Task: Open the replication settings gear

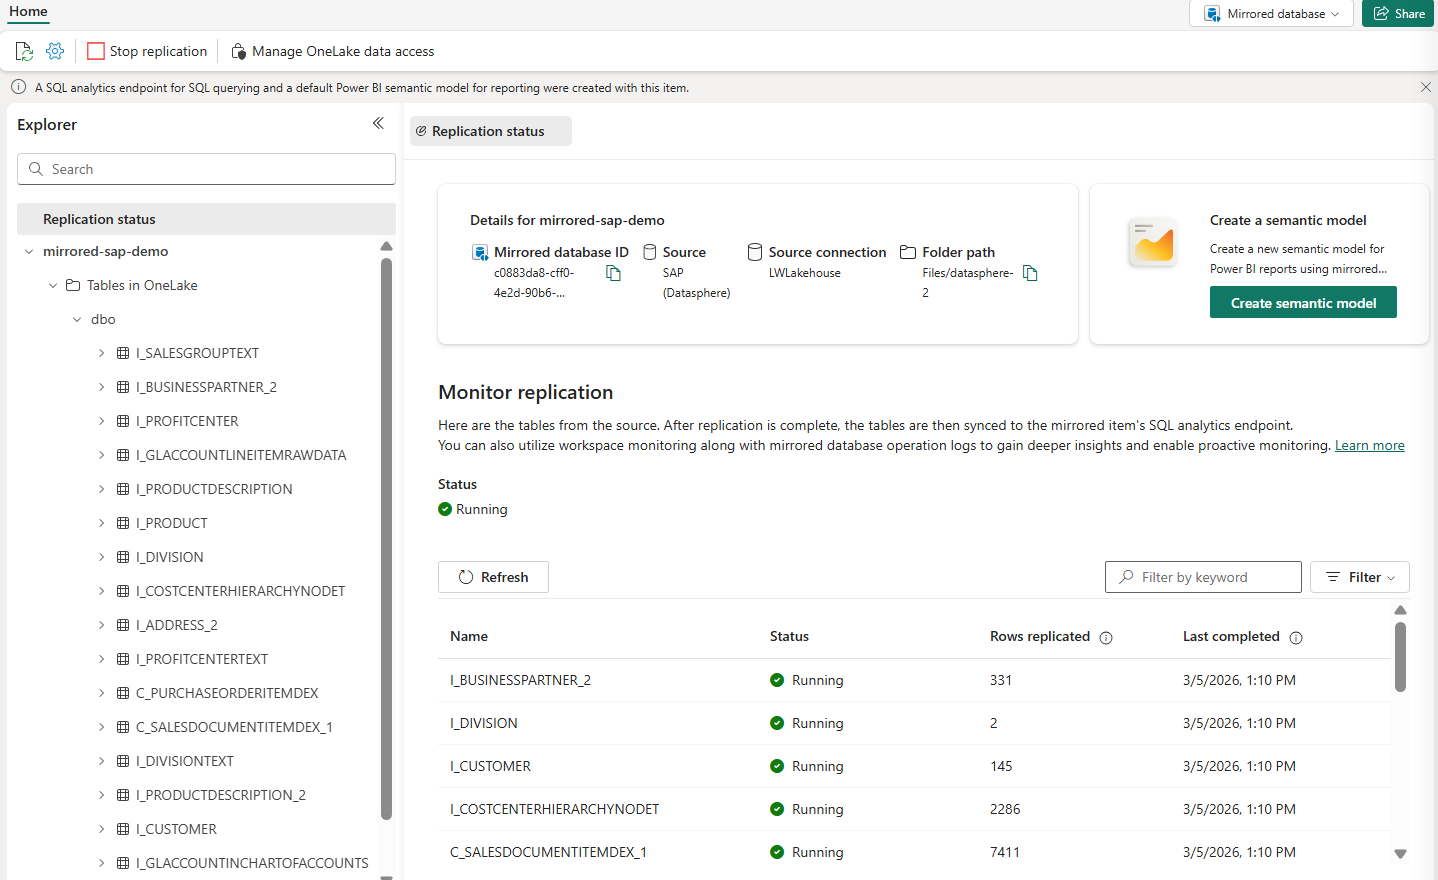Action: tap(54, 50)
